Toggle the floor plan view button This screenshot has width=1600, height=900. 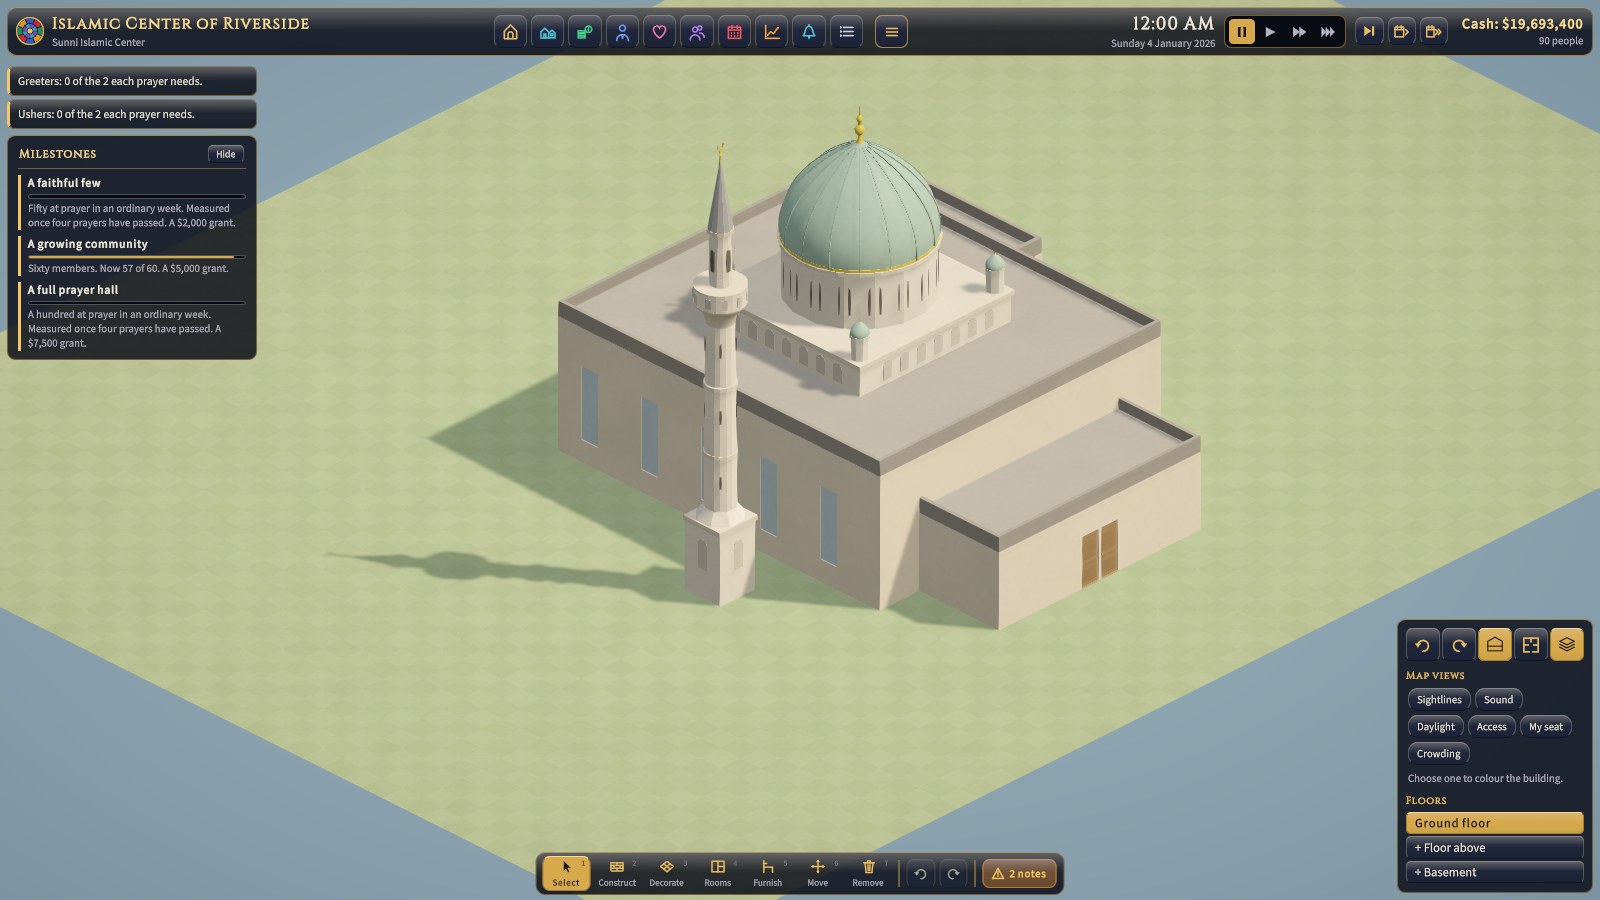point(1531,645)
